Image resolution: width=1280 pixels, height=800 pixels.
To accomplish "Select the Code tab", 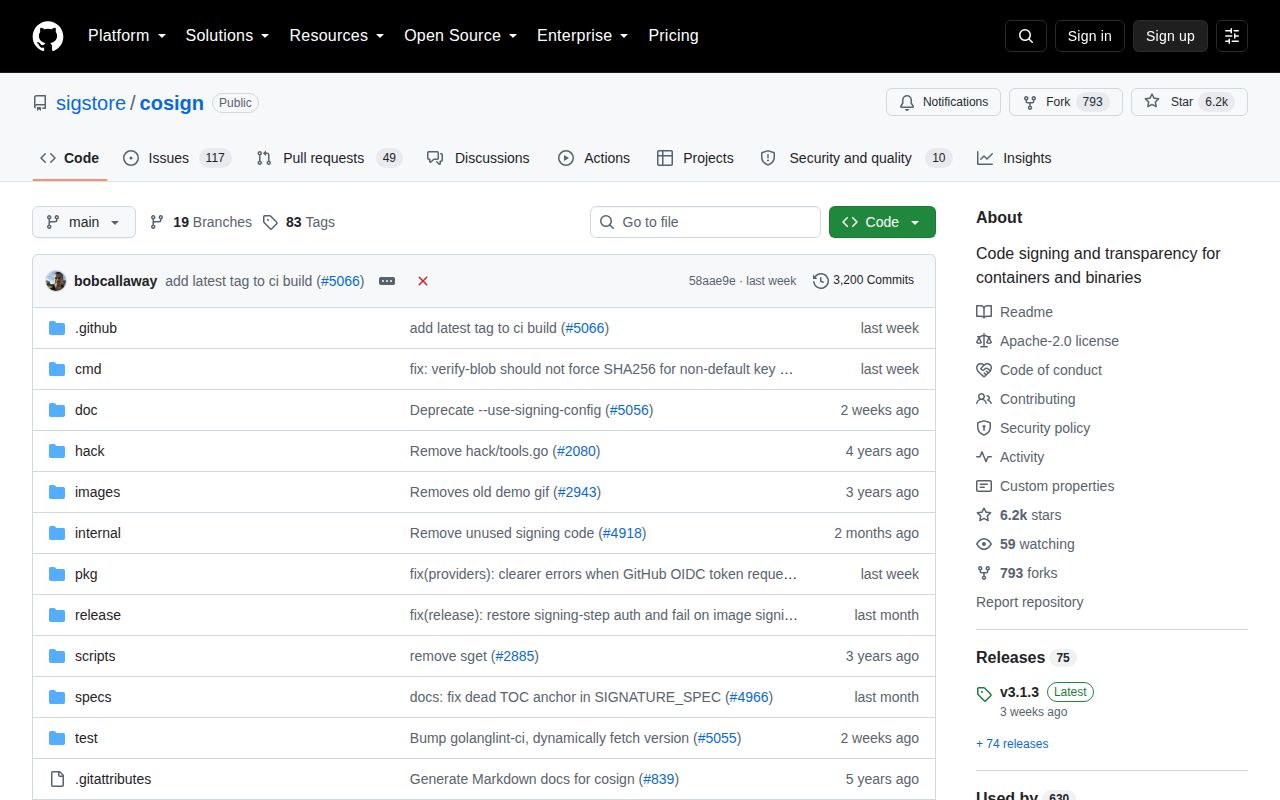I will click(x=70, y=158).
